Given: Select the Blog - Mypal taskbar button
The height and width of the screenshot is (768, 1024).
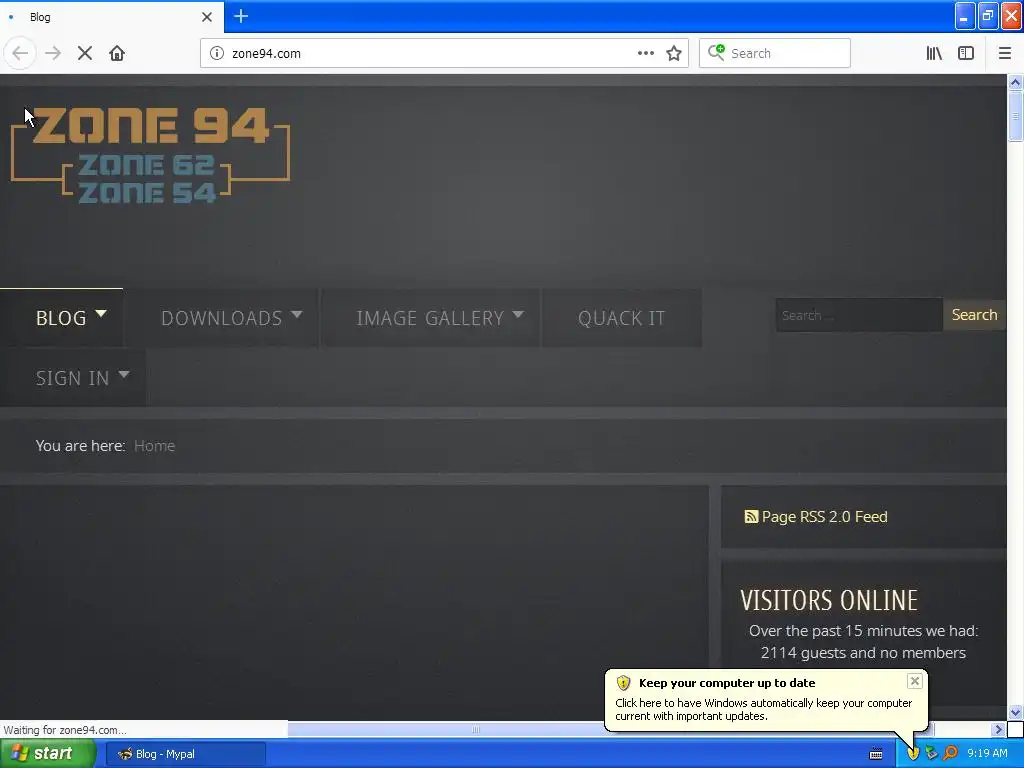Looking at the screenshot, I should click(x=186, y=754).
